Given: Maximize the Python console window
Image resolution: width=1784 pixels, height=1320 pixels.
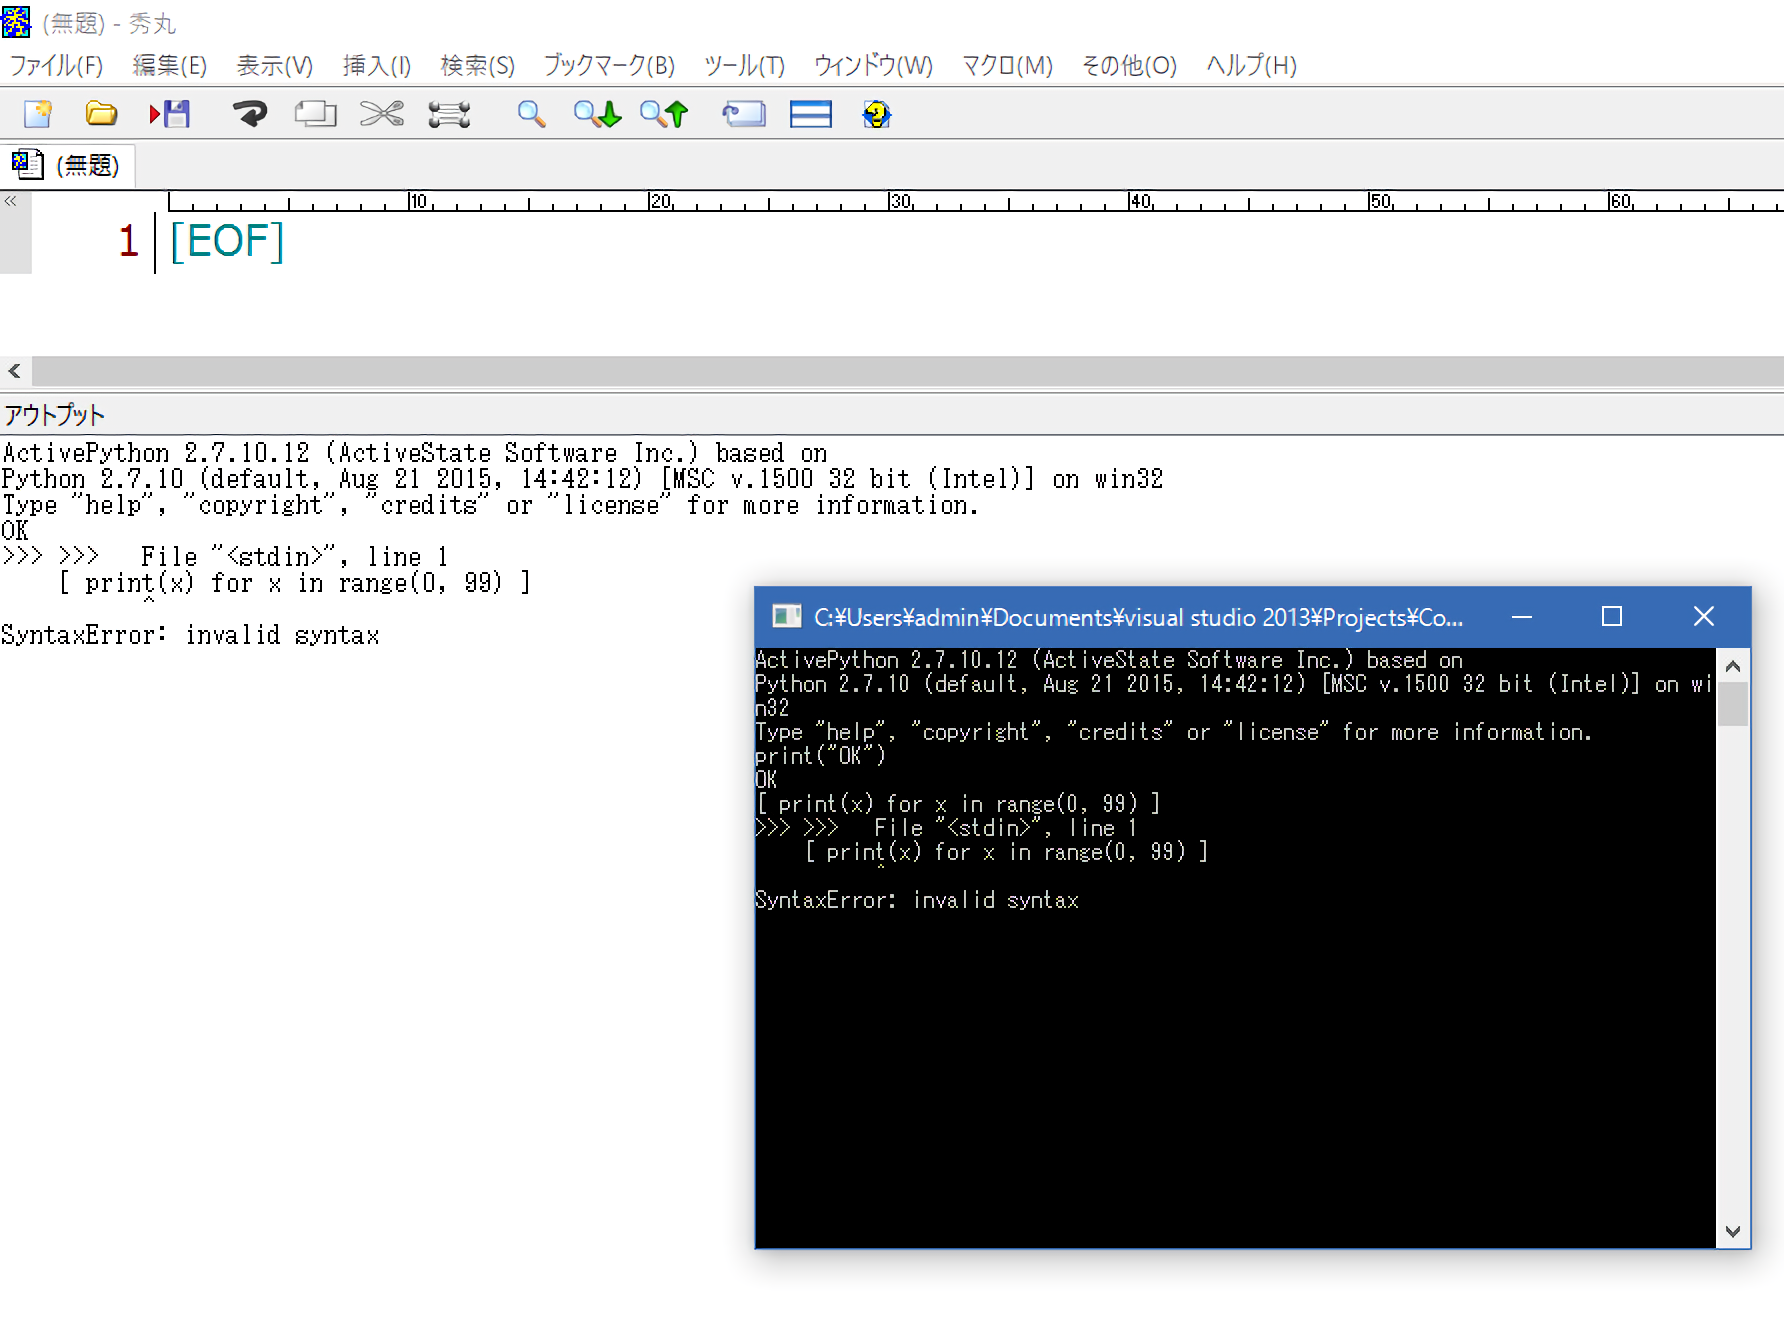Looking at the screenshot, I should tap(1611, 617).
